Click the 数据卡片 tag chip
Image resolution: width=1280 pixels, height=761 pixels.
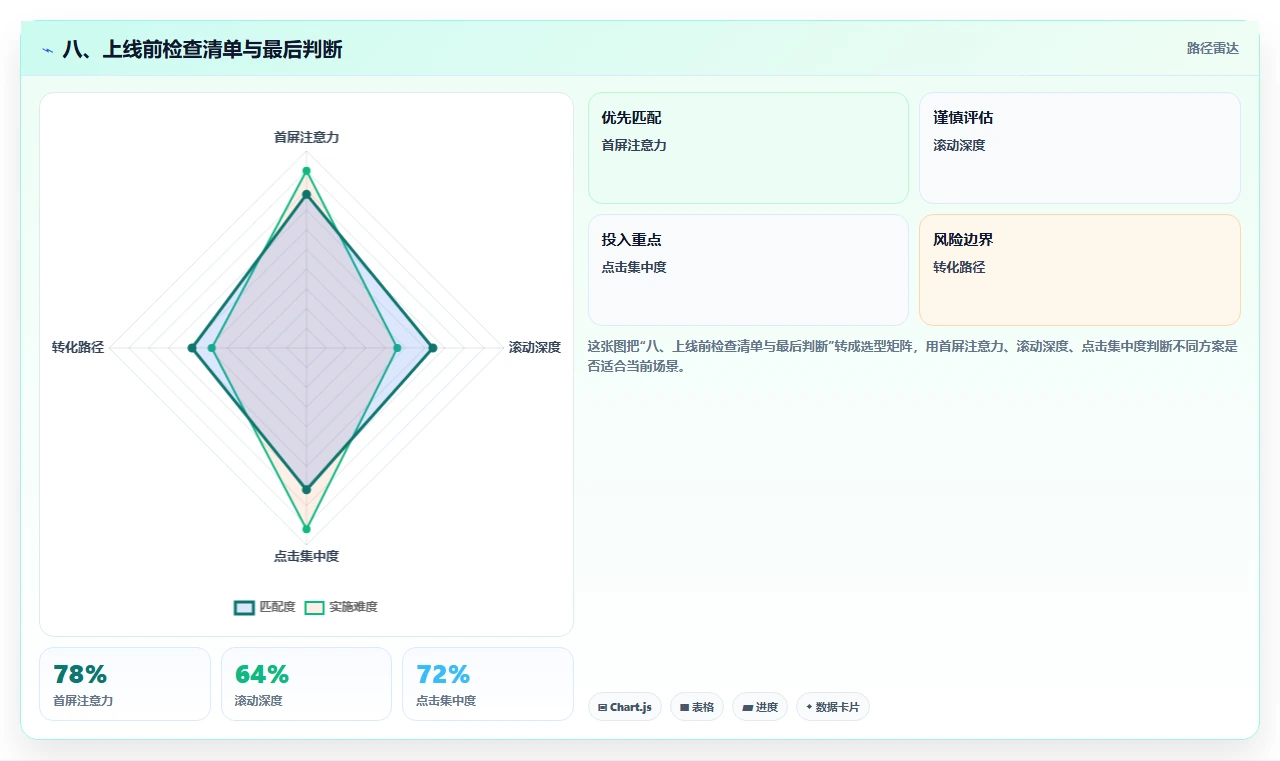[x=833, y=707]
